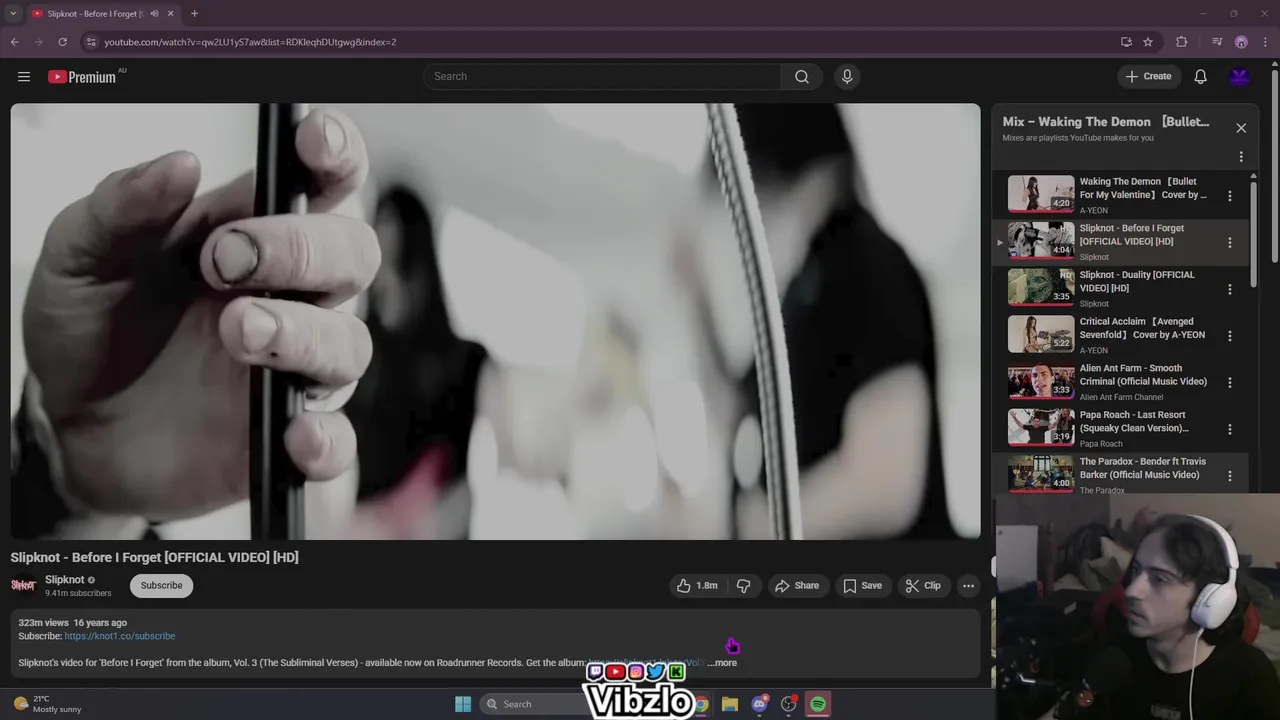Open Spotify from the taskbar
The width and height of the screenshot is (1280, 720).
(x=818, y=704)
